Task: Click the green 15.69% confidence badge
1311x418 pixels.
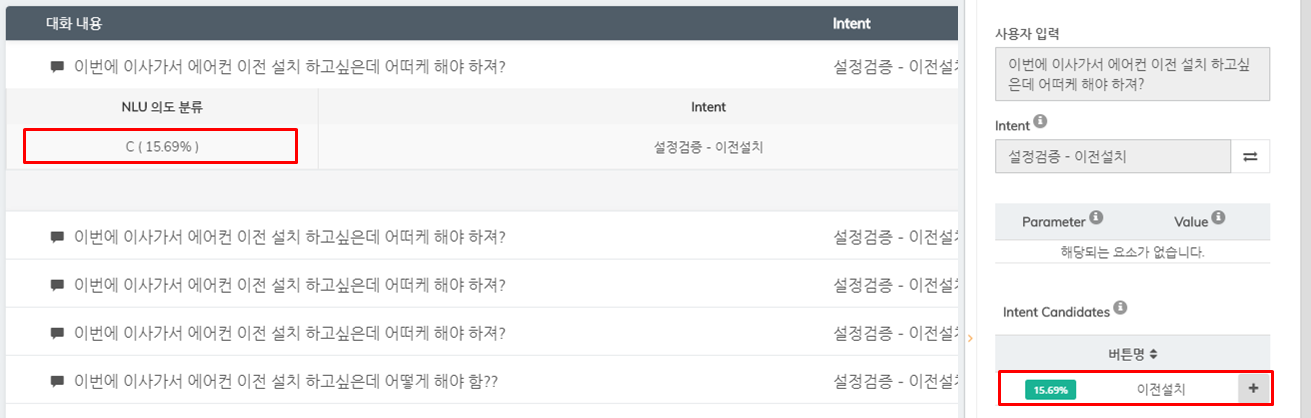Action: point(1050,390)
